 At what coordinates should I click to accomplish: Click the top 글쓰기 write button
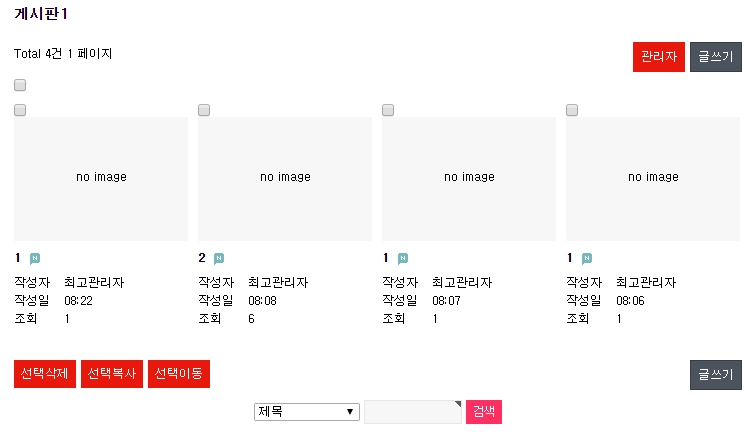tap(716, 57)
